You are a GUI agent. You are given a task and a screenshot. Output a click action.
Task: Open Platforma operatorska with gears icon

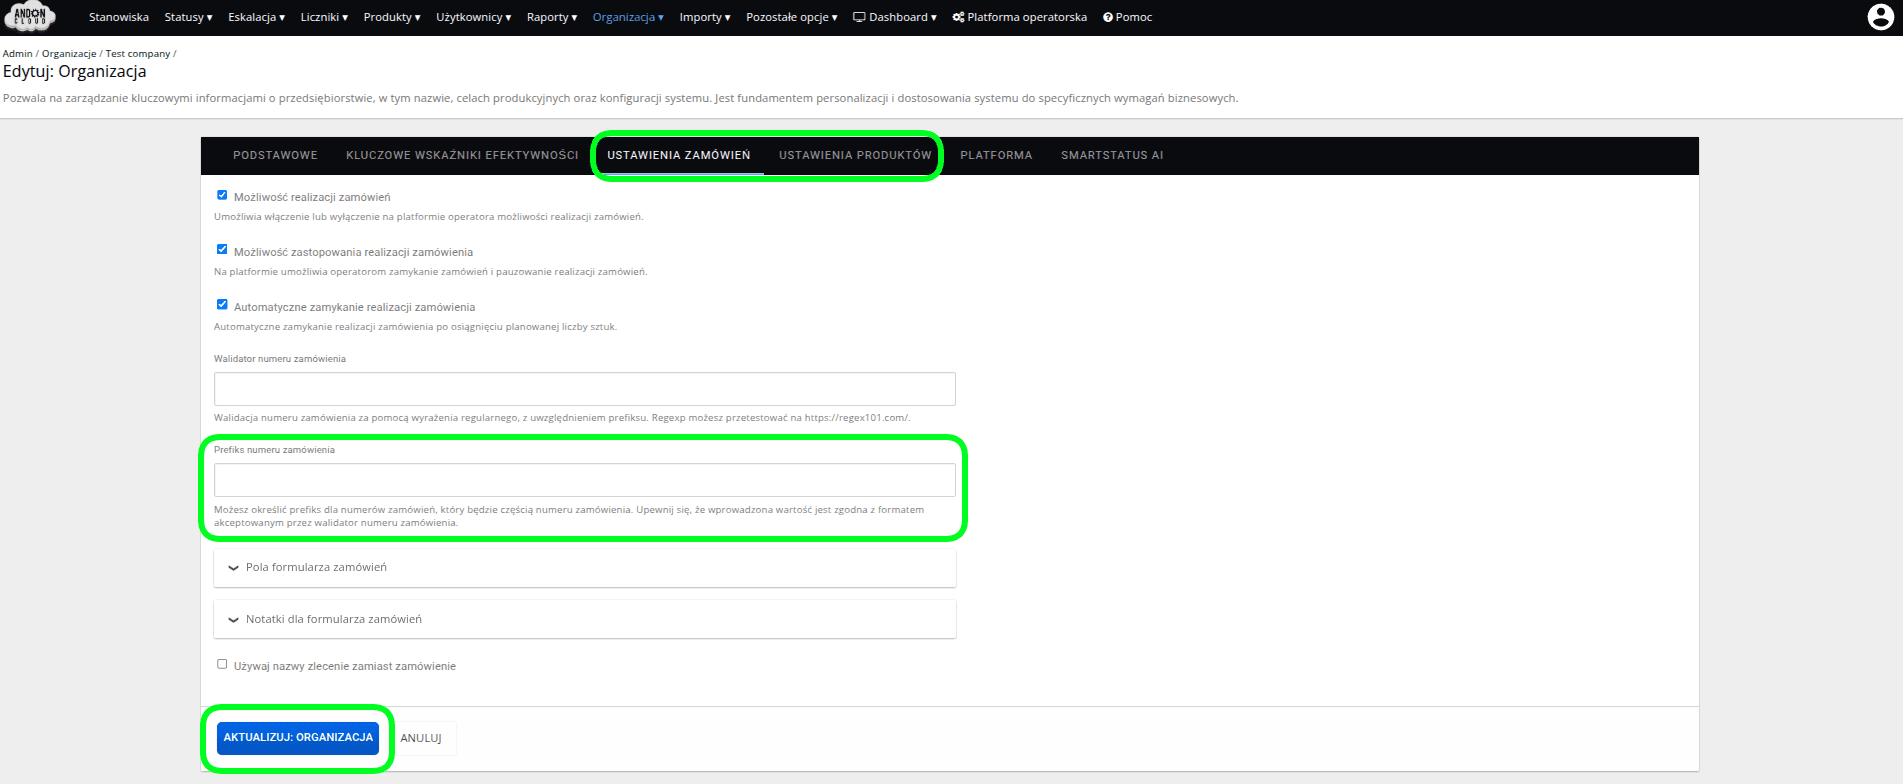[x=1019, y=17]
